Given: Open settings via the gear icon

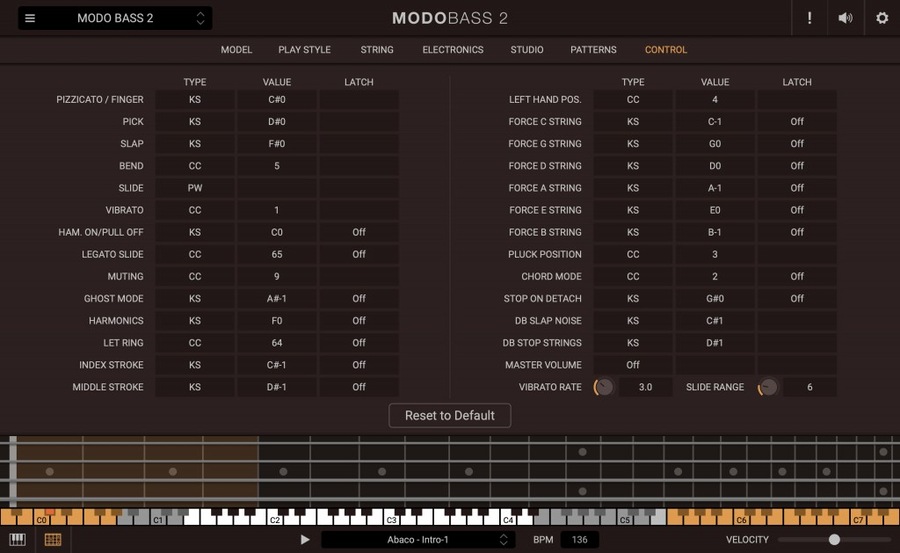Looking at the screenshot, I should click(x=882, y=18).
